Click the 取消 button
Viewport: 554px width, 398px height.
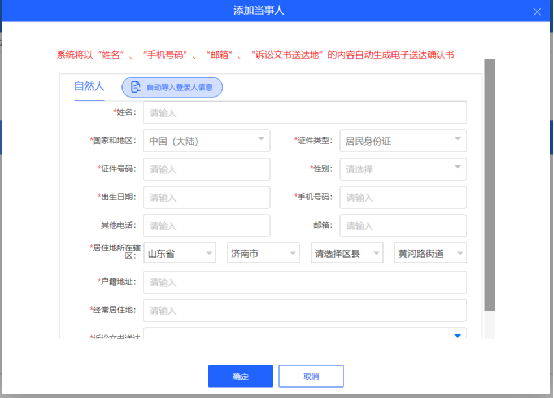click(x=311, y=376)
